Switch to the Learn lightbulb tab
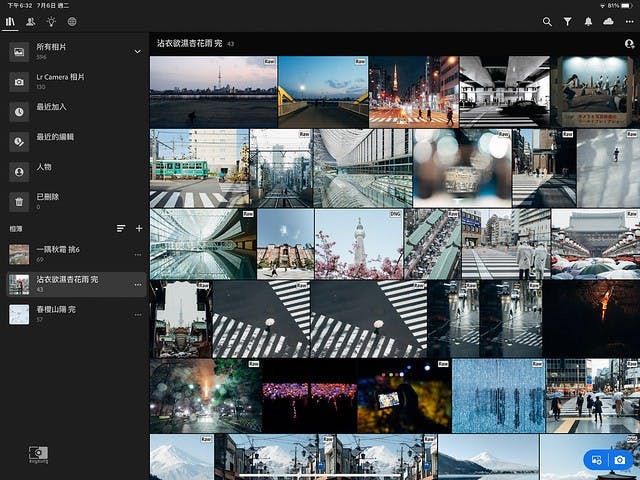 [51, 21]
